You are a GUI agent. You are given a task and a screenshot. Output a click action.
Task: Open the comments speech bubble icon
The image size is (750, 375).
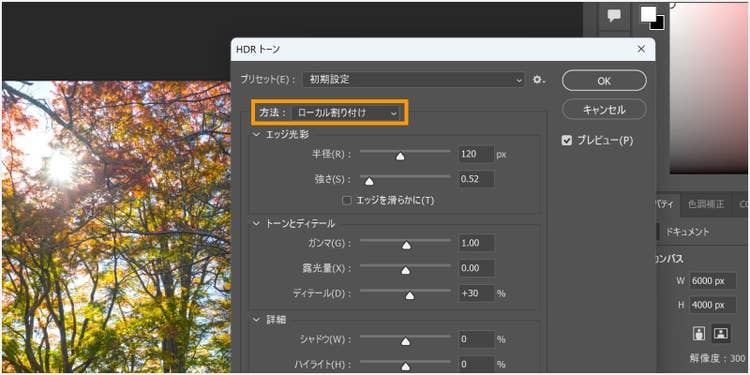(x=614, y=16)
